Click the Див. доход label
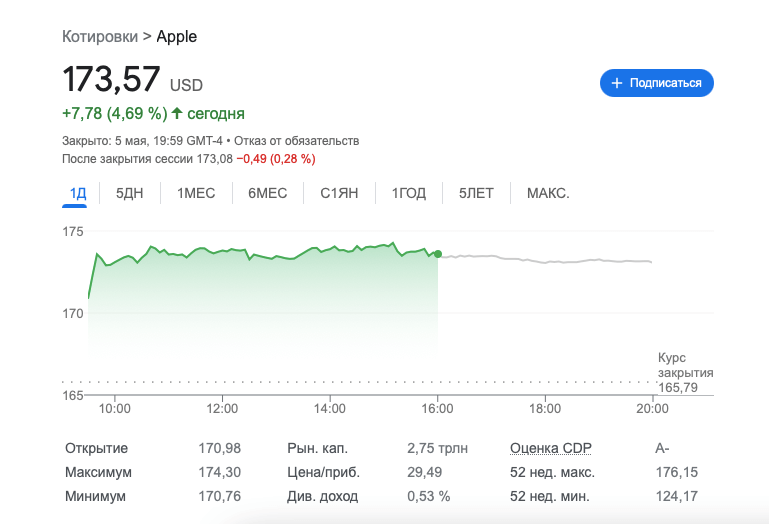Screen dimensions: 769x524 click(x=323, y=496)
